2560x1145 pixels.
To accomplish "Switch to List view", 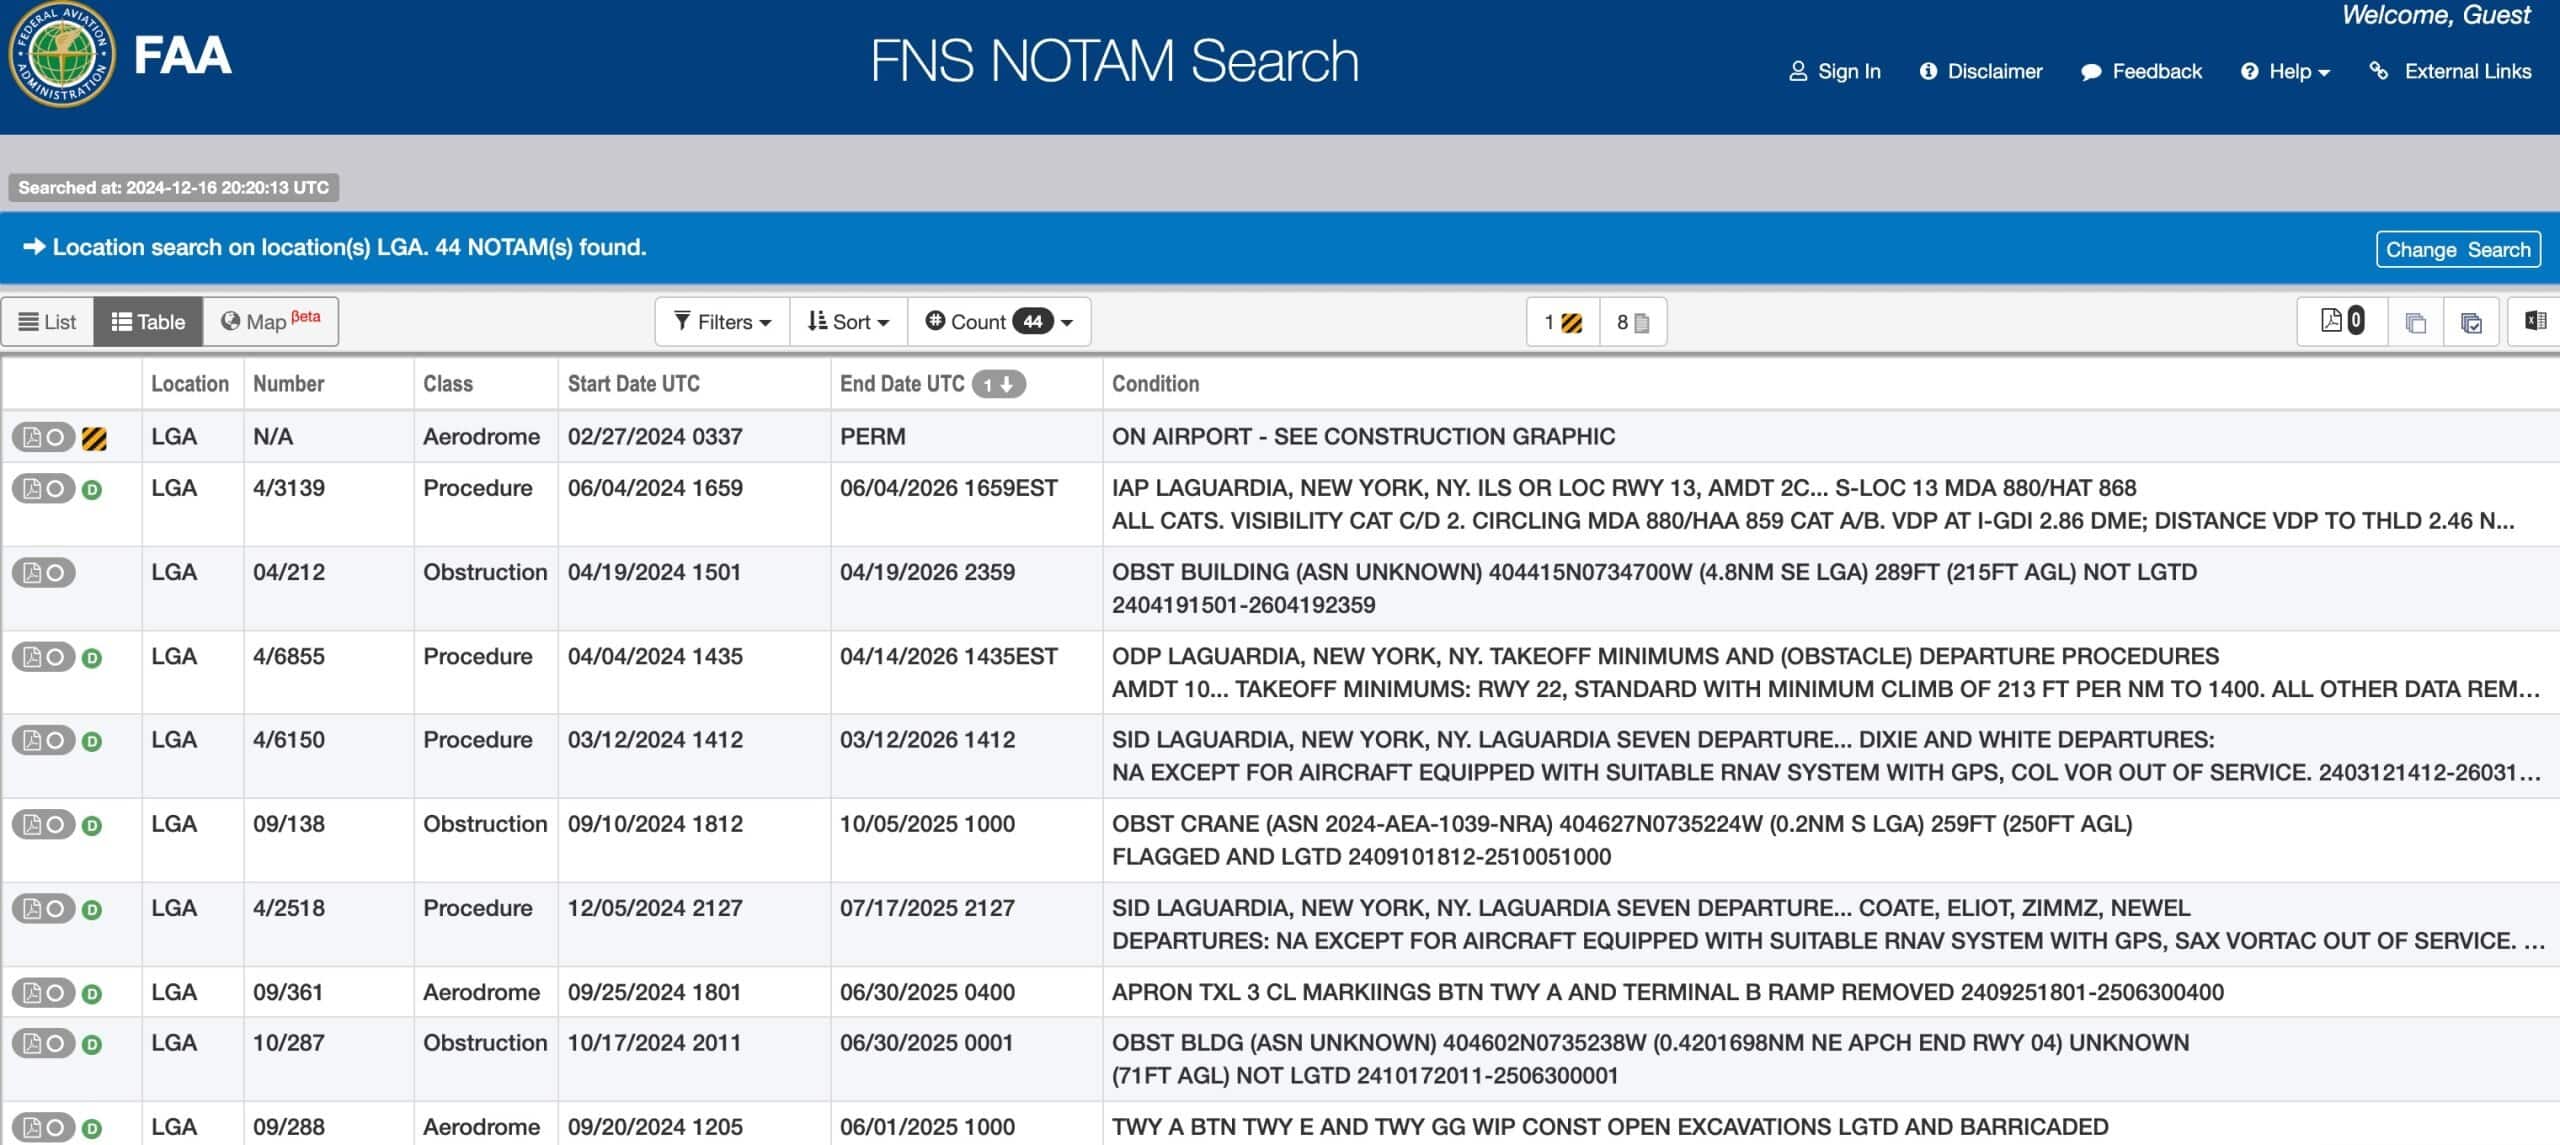I will (47, 322).
